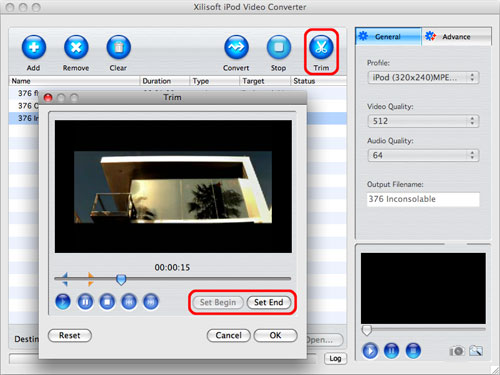Viewport: 500px width, 375px height.
Task: Open the Log button
Action: point(335,358)
